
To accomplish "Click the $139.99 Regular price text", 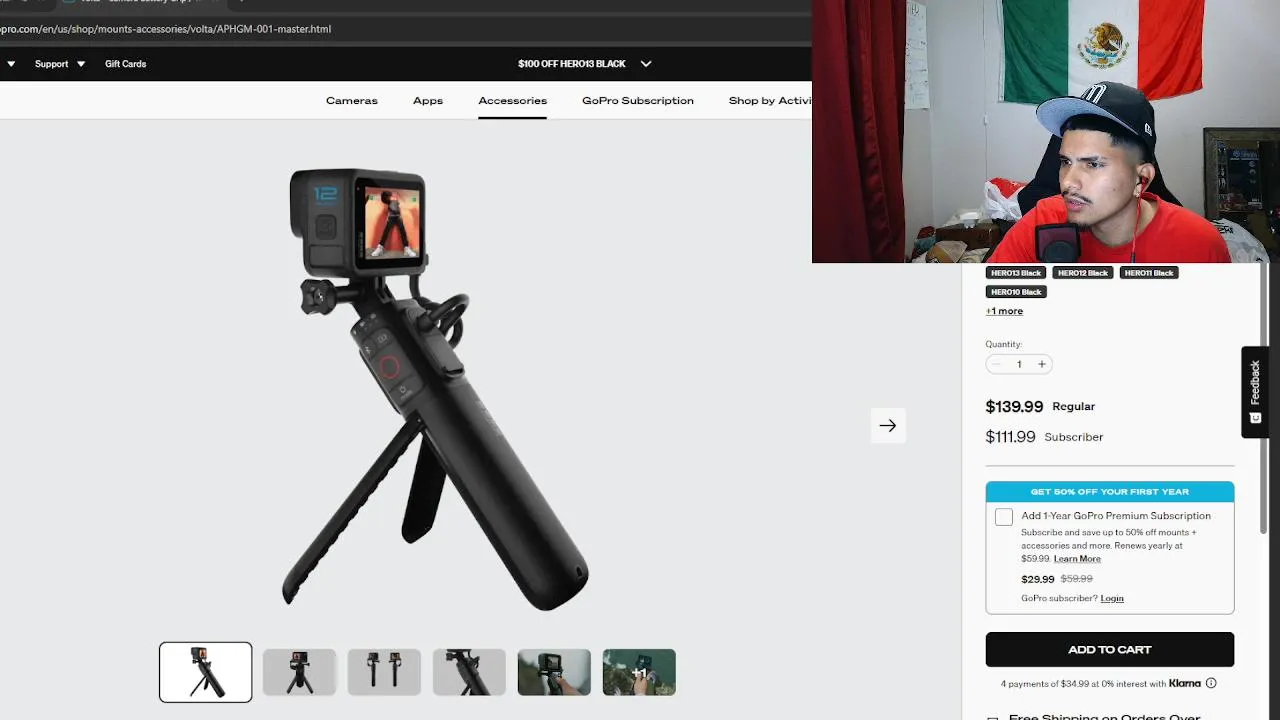I will point(1040,407).
